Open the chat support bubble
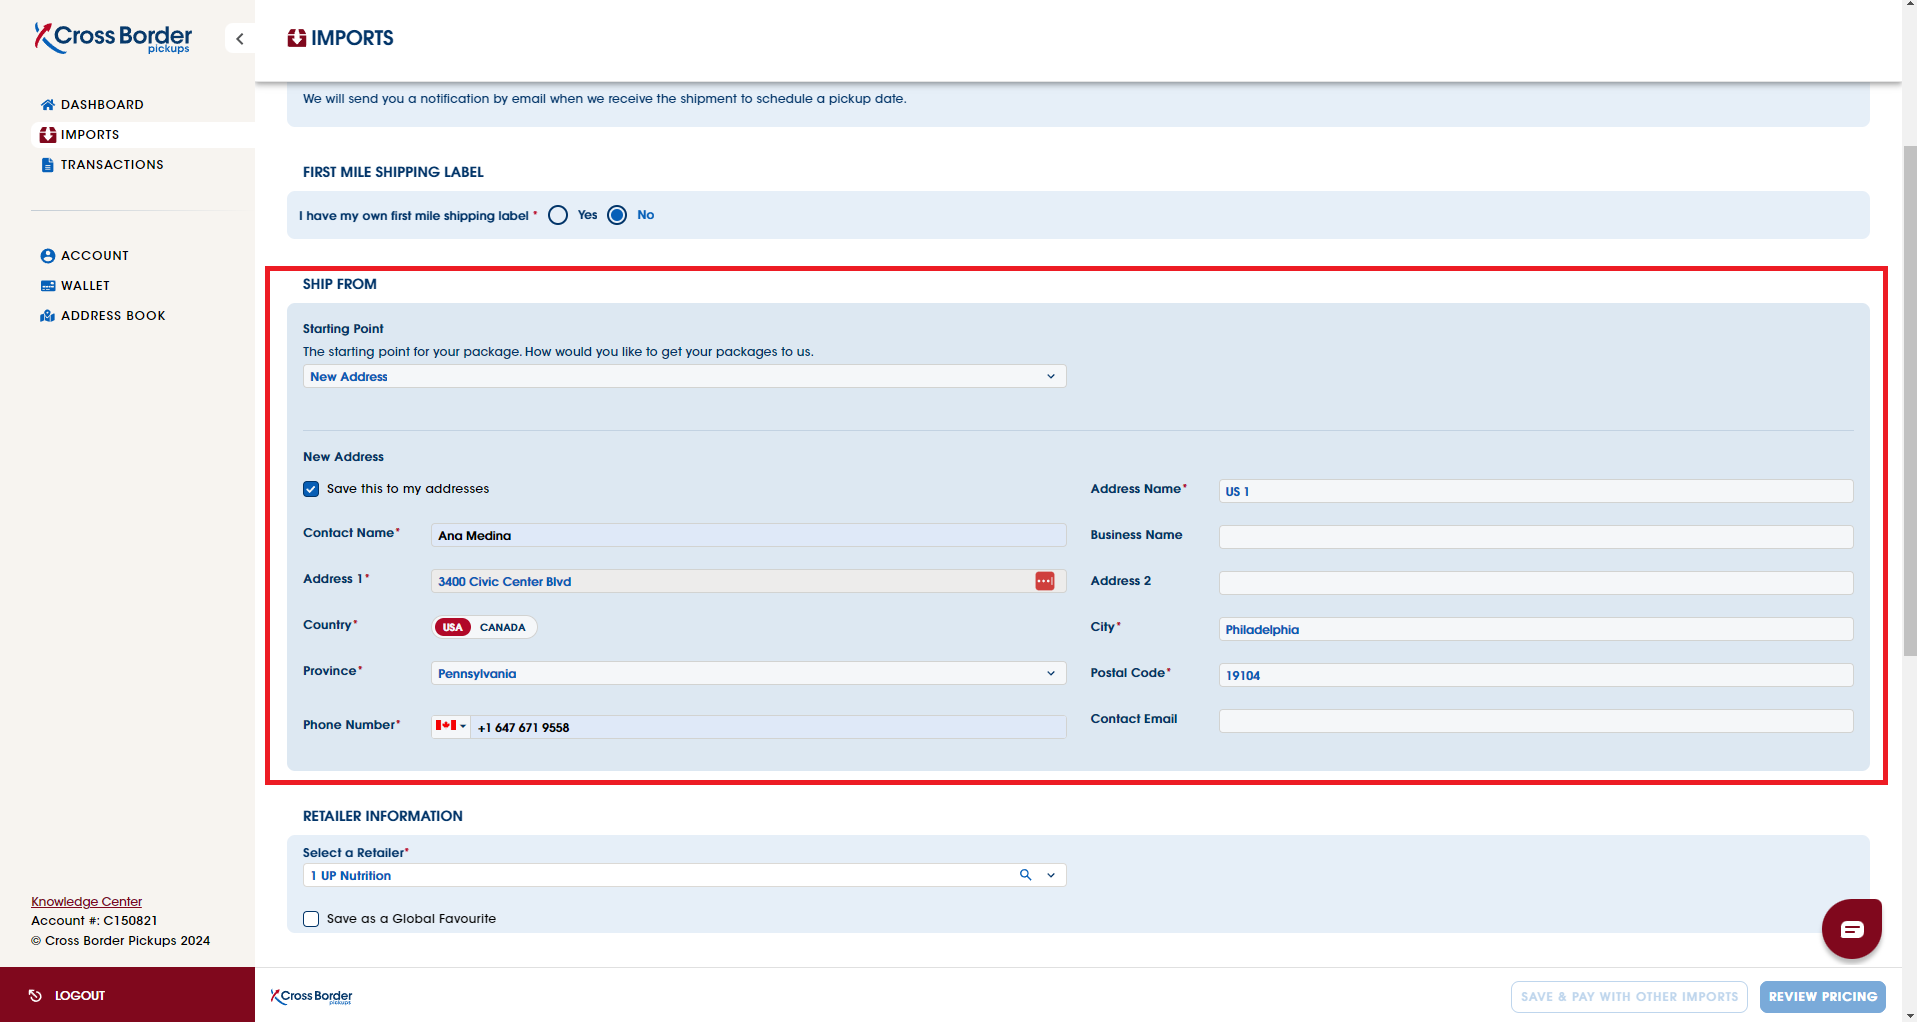The width and height of the screenshot is (1917, 1022). (1851, 929)
